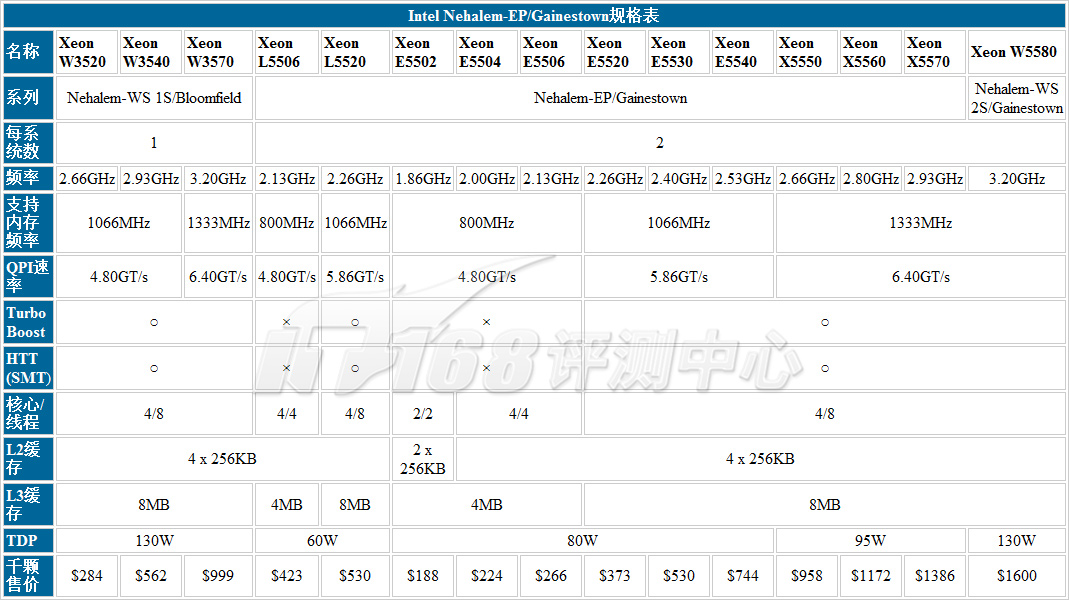Click the "$1386" price cell

point(935,576)
